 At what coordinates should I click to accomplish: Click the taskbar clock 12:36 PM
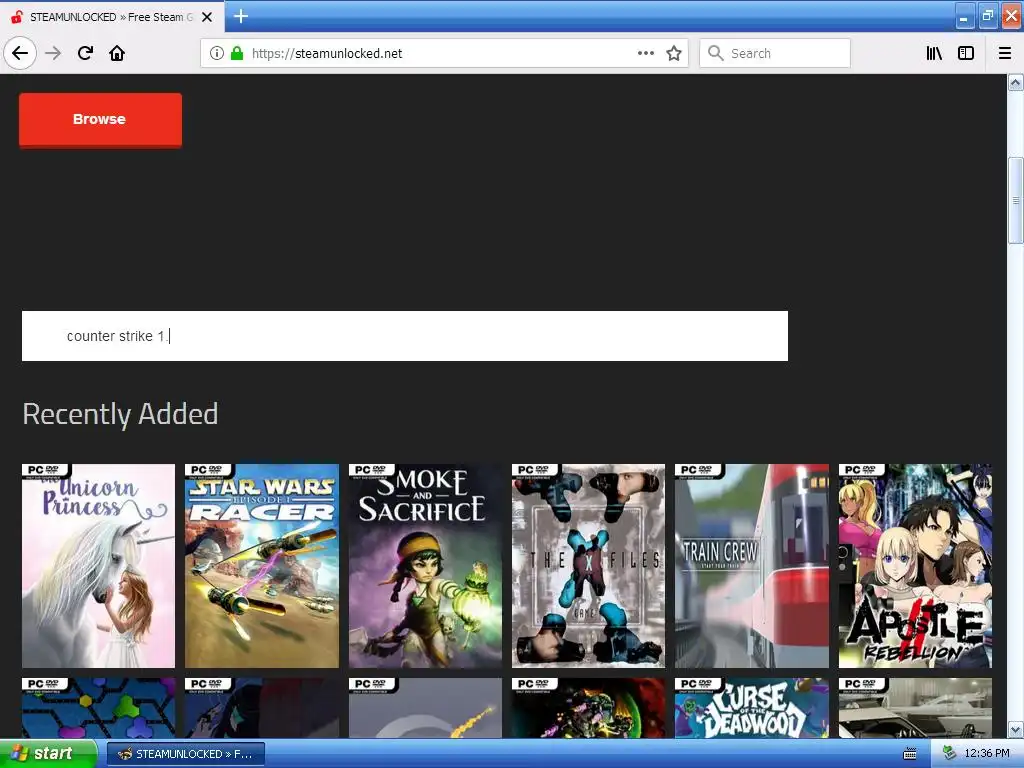point(987,754)
